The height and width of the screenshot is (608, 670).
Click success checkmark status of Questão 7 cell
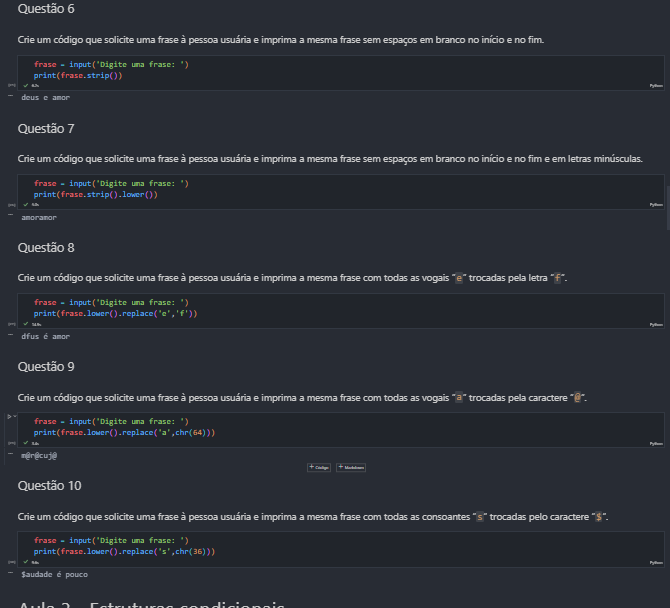click(26, 205)
